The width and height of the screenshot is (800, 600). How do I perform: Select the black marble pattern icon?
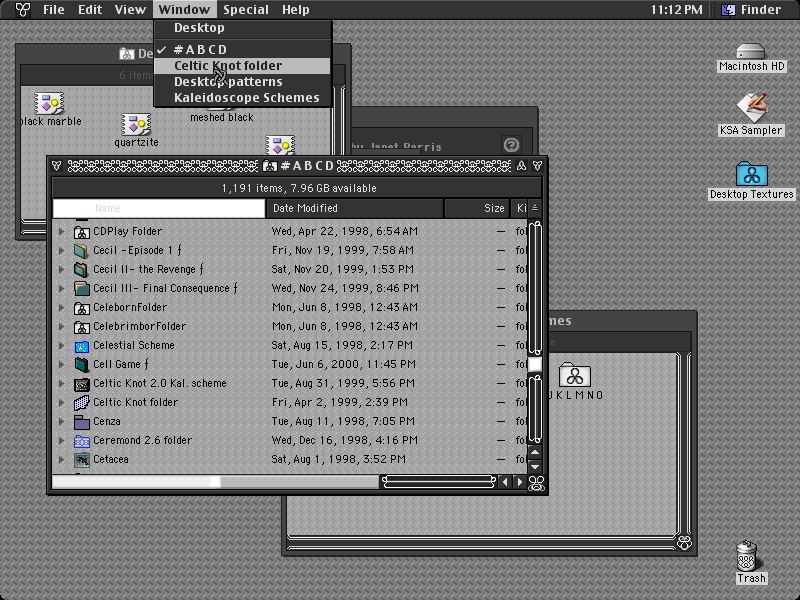[49, 103]
